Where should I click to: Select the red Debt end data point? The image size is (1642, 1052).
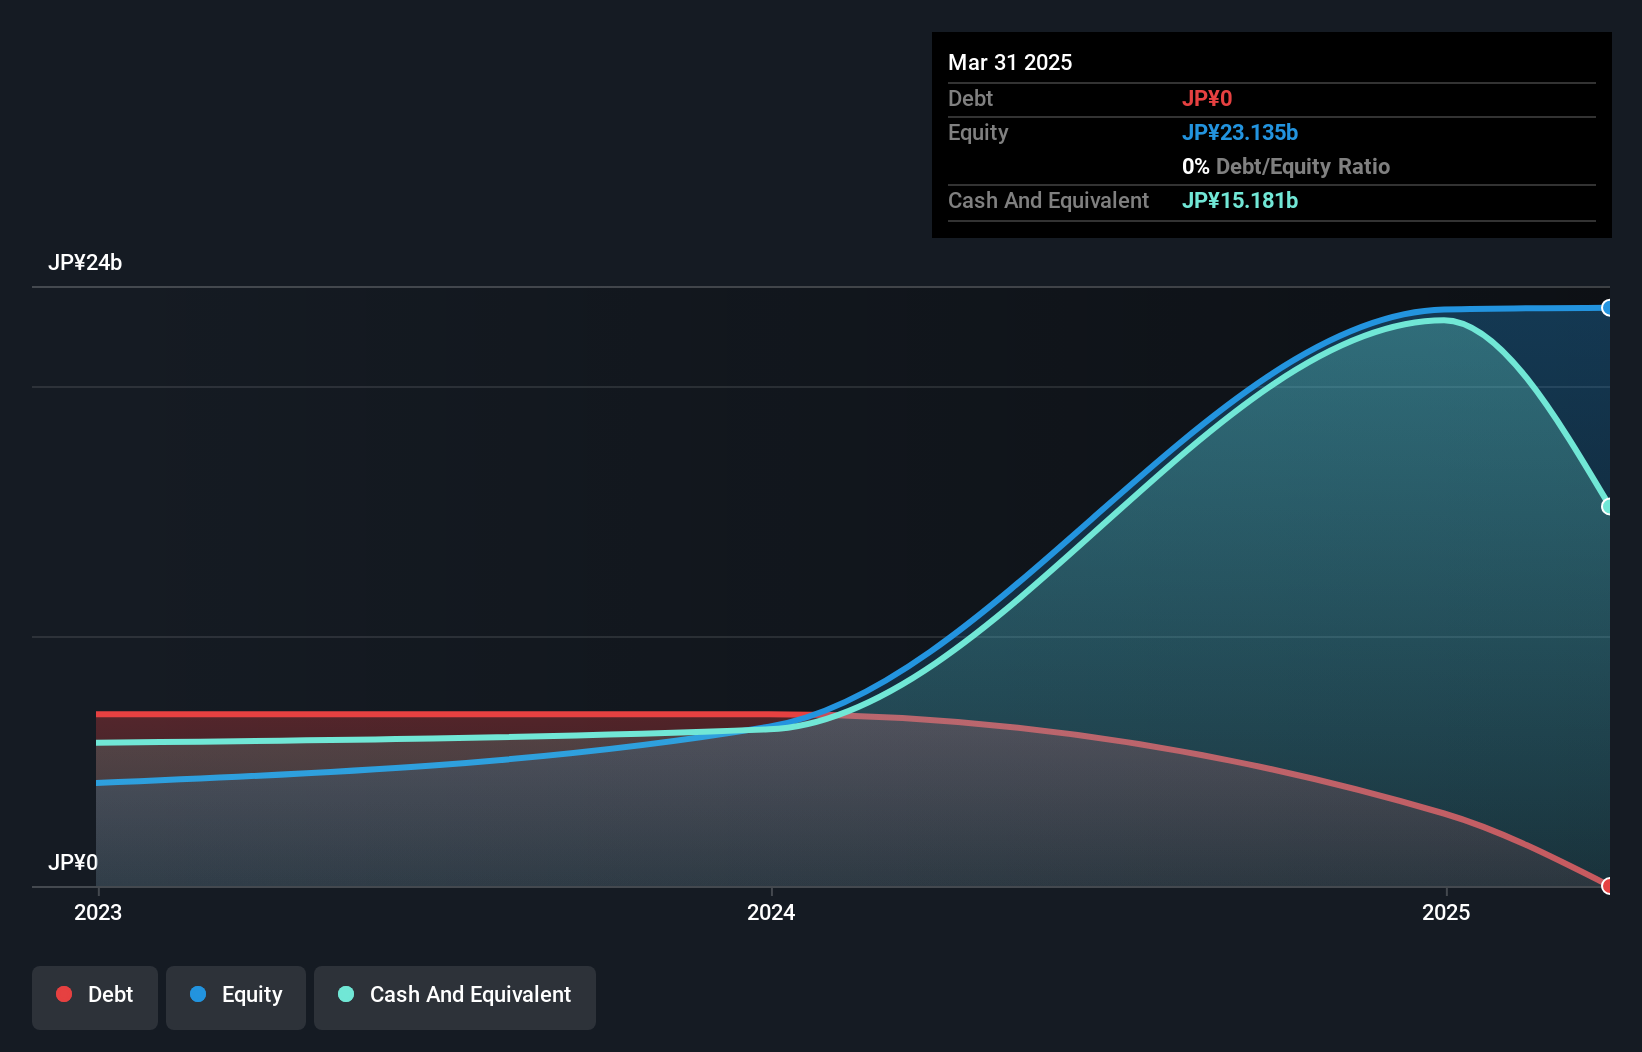(1607, 886)
